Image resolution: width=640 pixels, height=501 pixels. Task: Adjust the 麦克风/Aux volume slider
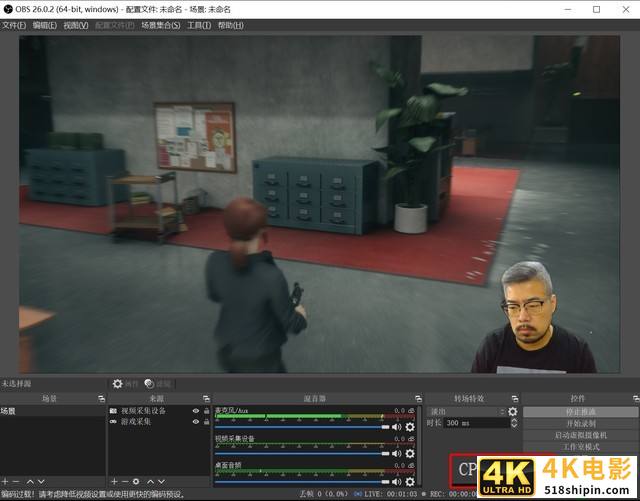pos(300,427)
